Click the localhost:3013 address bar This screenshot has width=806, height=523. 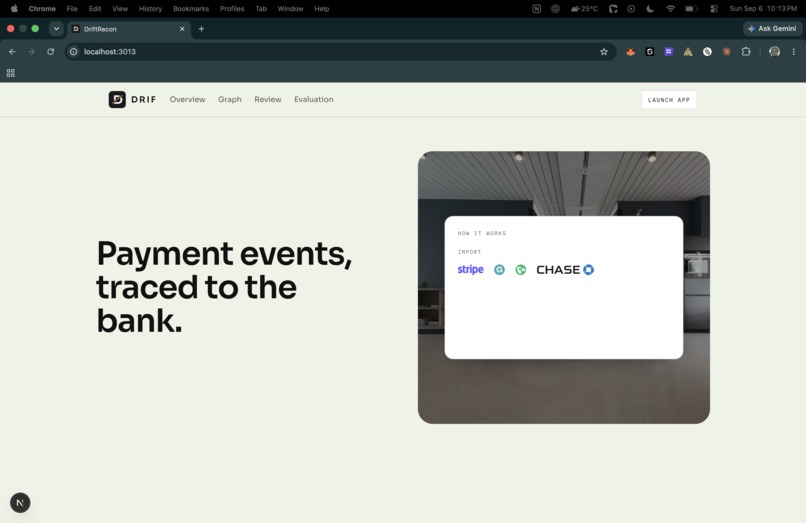point(340,51)
